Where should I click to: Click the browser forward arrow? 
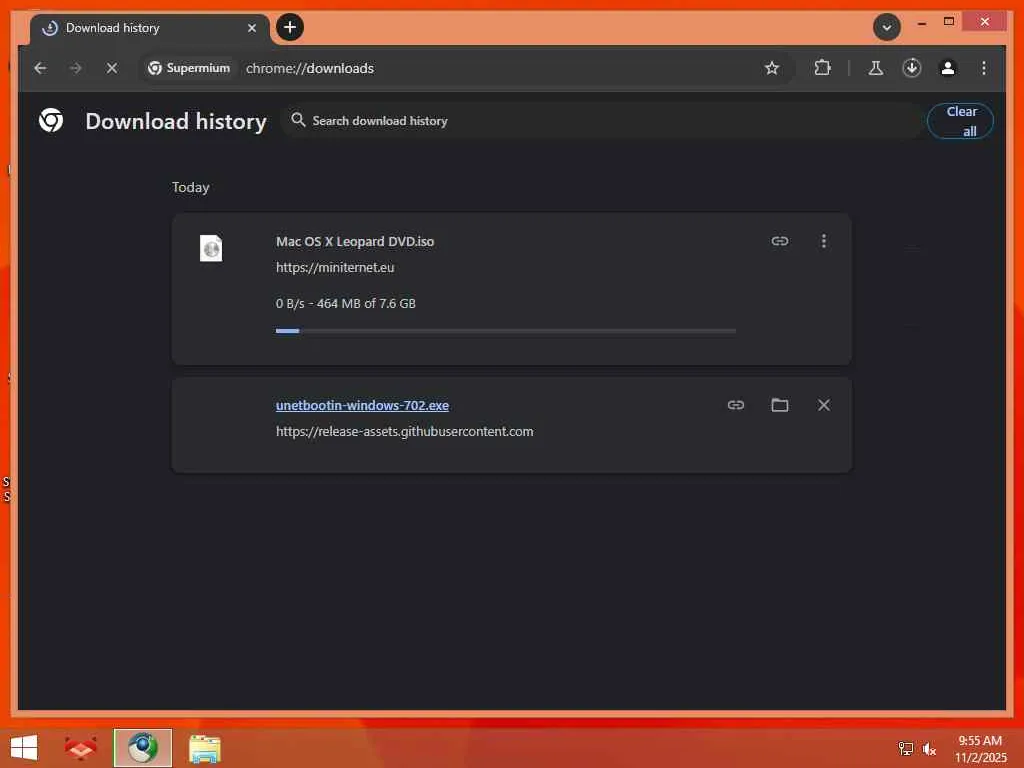(x=76, y=68)
